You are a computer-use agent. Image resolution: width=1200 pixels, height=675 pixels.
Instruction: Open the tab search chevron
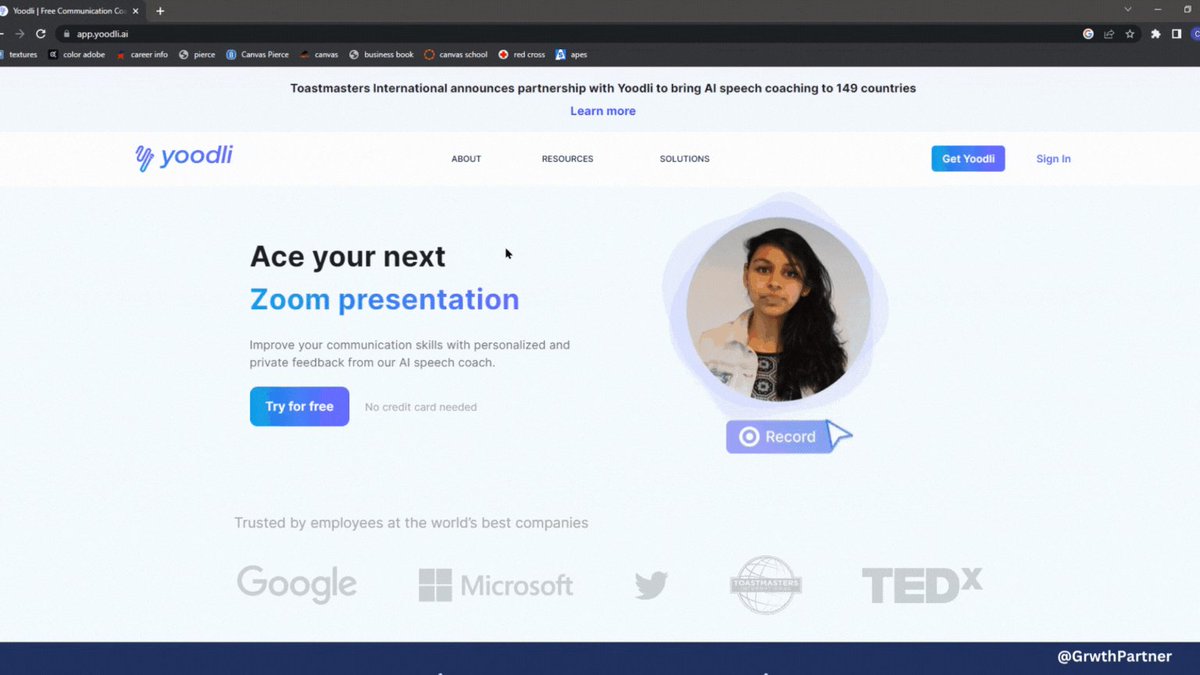coord(1128,10)
